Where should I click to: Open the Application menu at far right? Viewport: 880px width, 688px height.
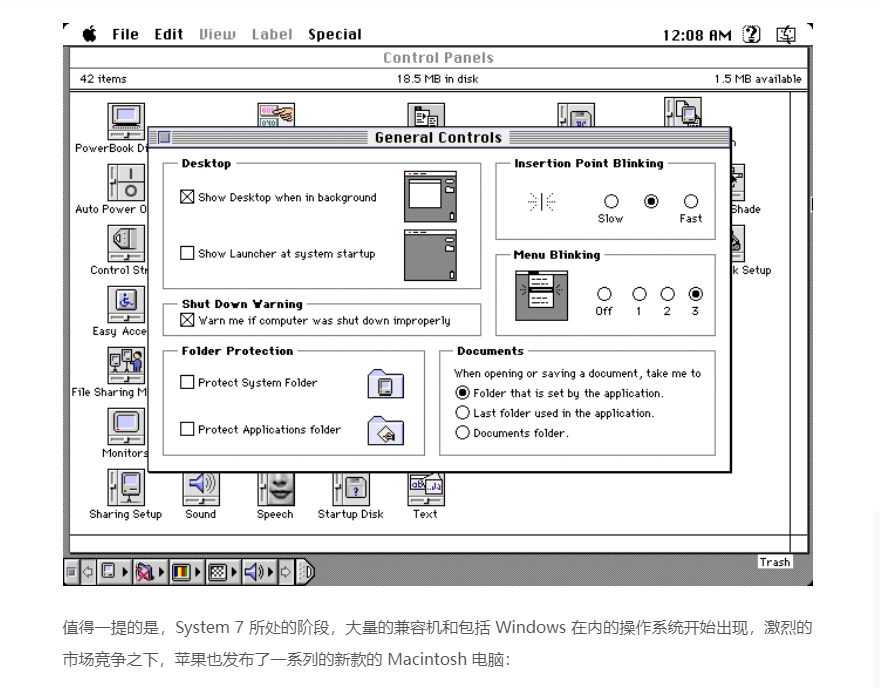point(786,35)
